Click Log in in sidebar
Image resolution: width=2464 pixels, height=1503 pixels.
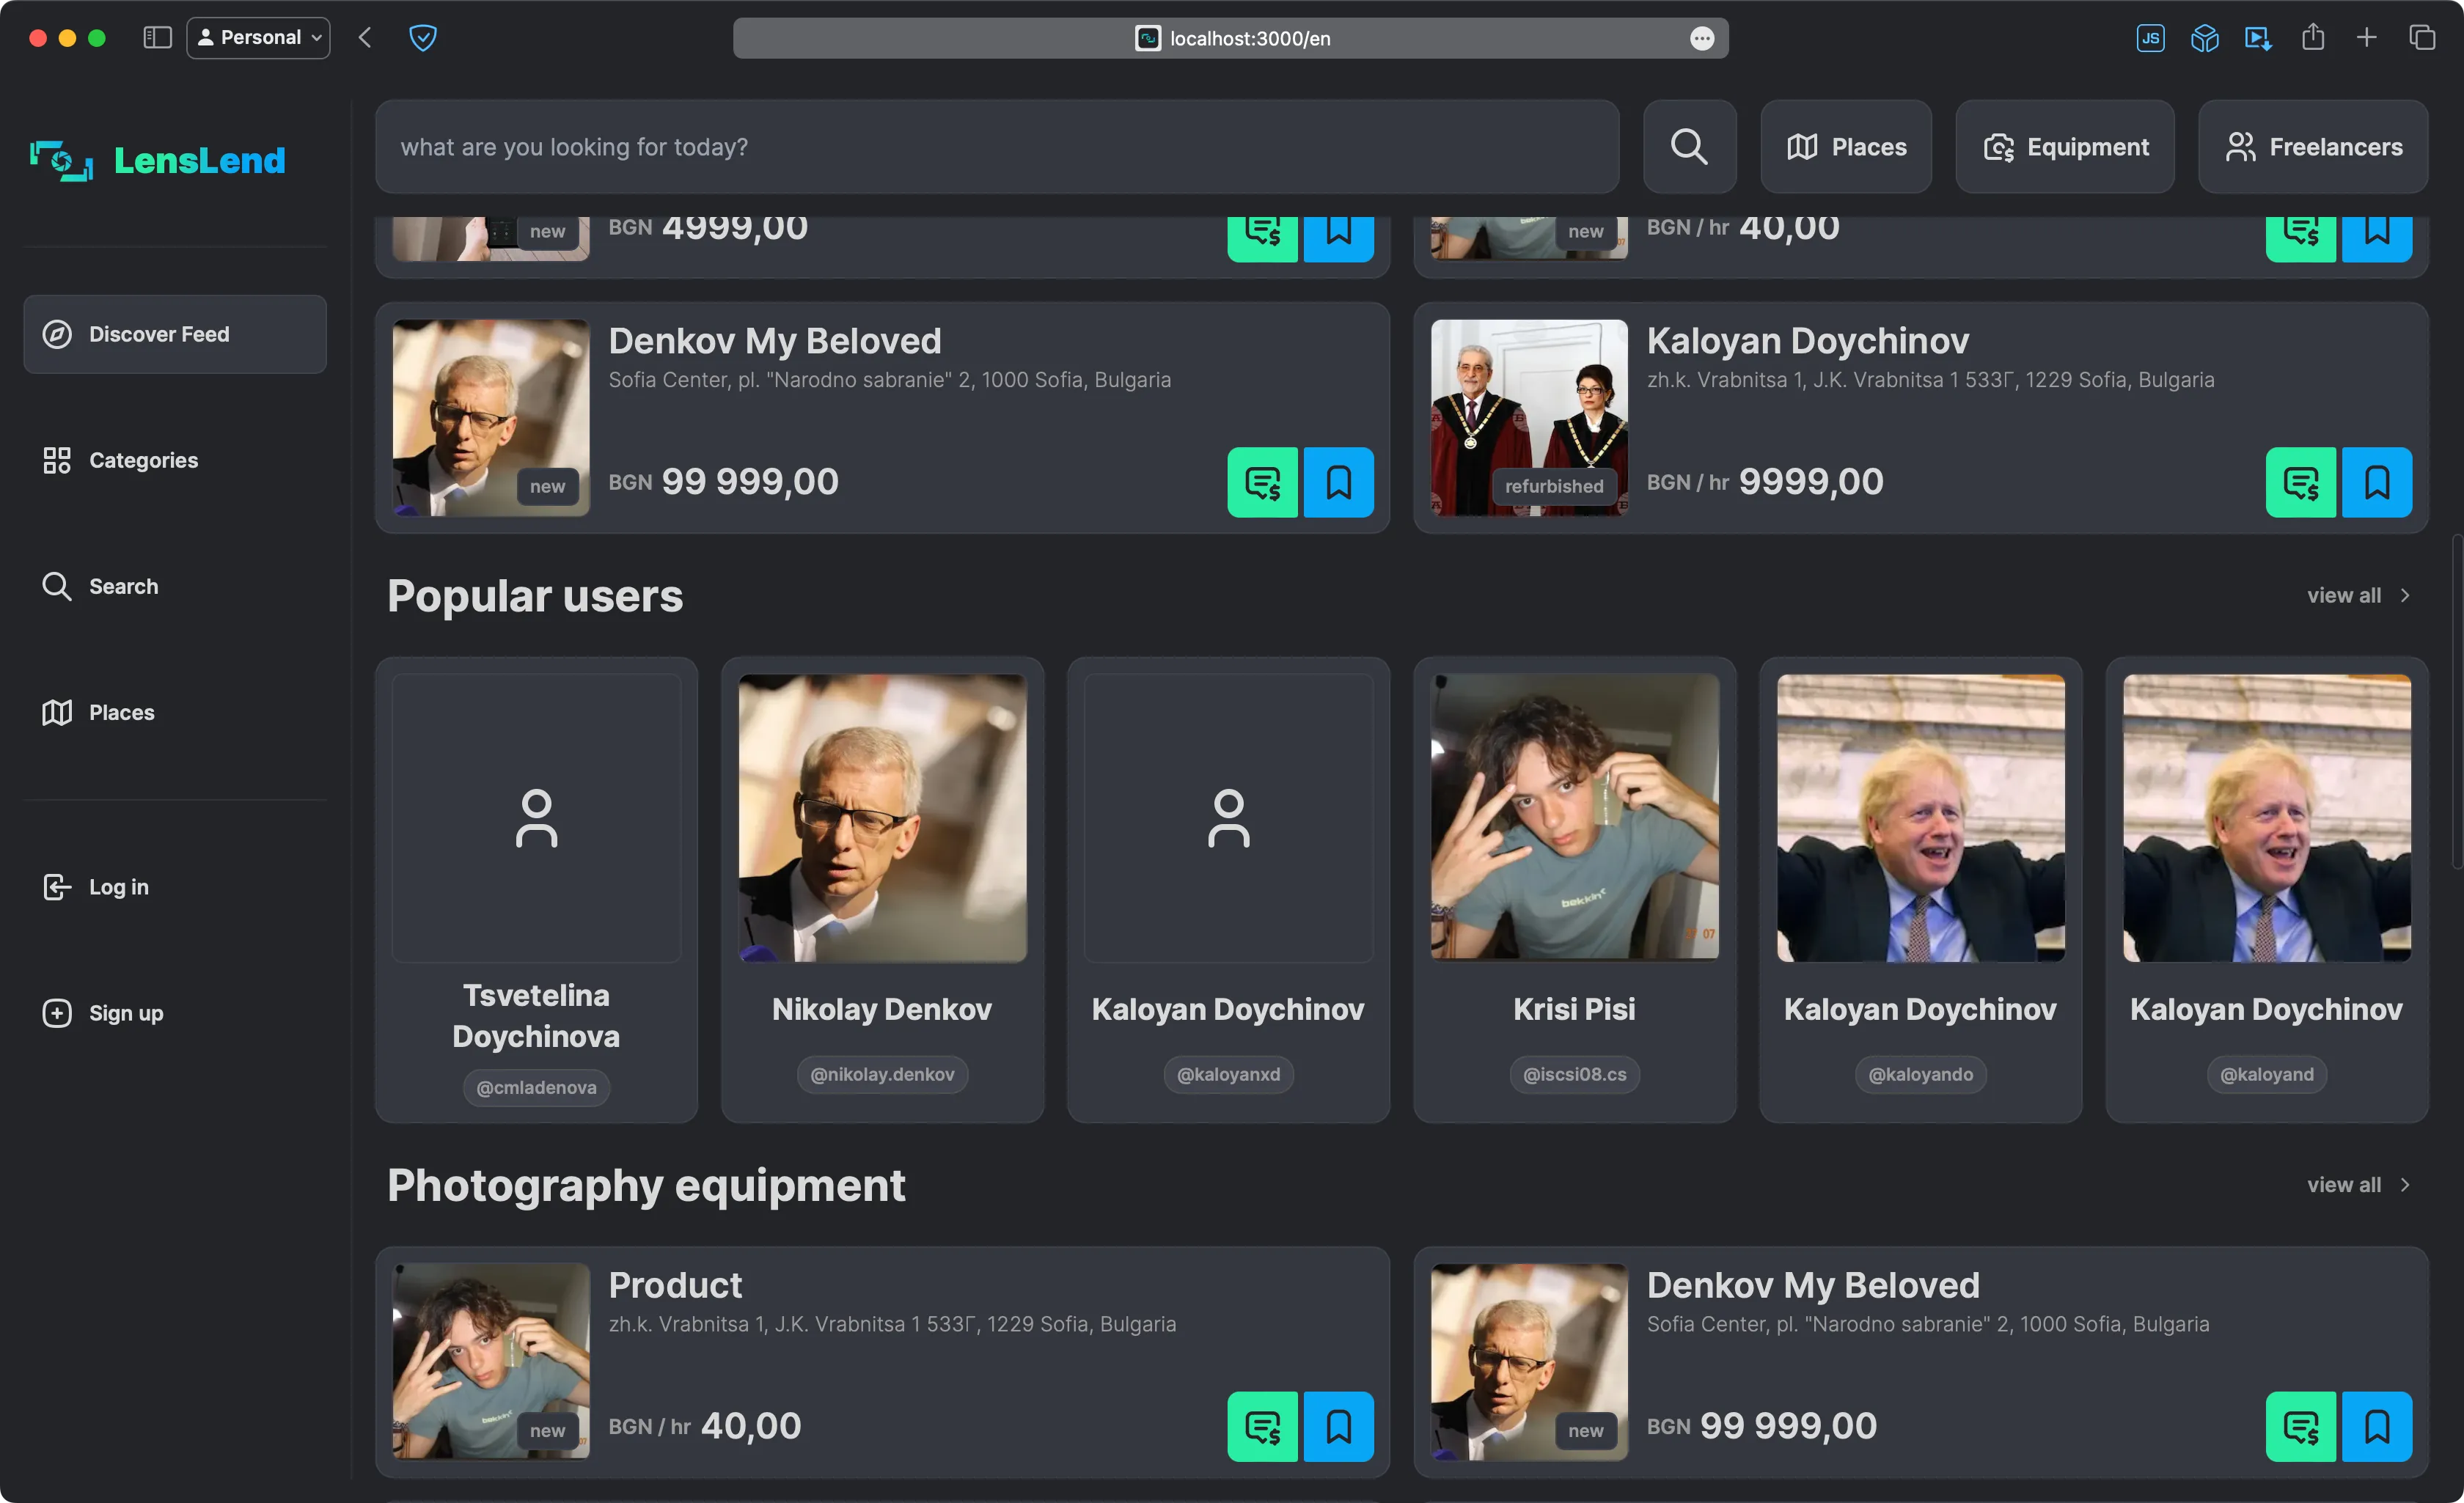pos(175,887)
